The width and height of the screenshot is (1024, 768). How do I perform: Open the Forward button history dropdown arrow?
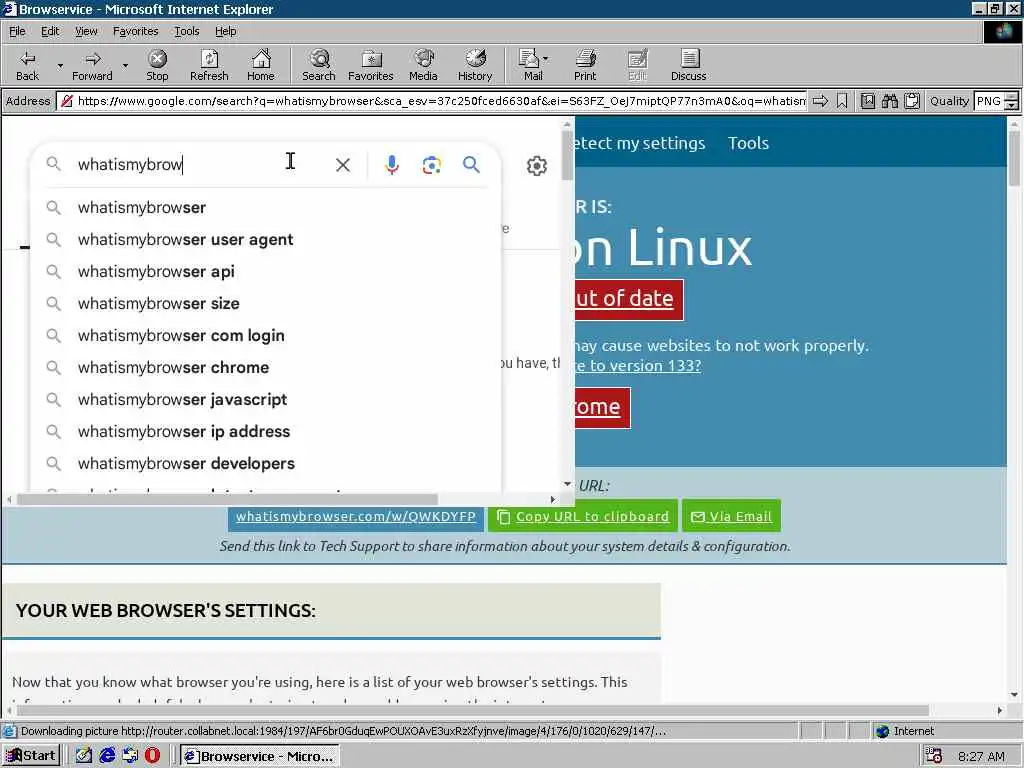point(125,65)
